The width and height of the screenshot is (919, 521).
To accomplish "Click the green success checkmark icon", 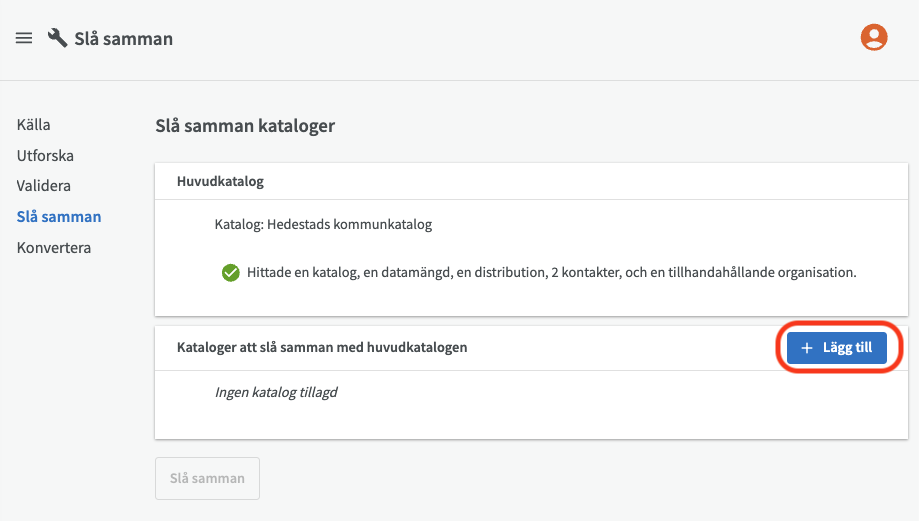I will [230, 272].
